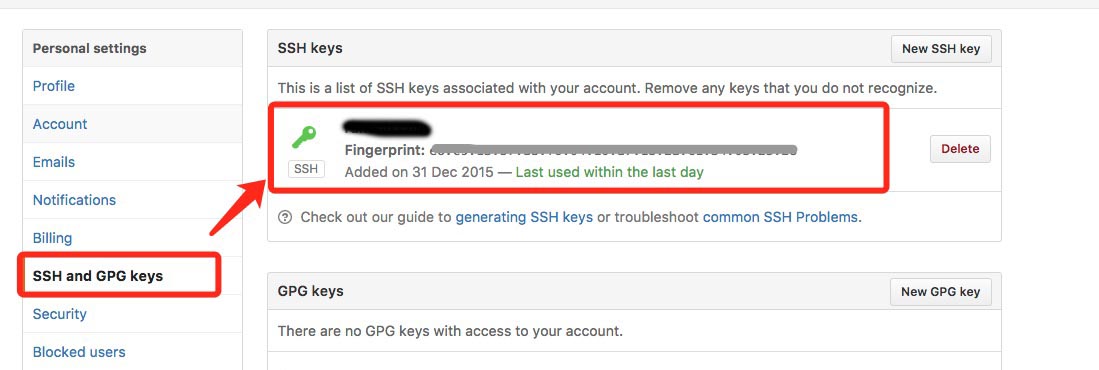This screenshot has width=1099, height=370.
Task: Click the New GPG key button
Action: [x=941, y=292]
